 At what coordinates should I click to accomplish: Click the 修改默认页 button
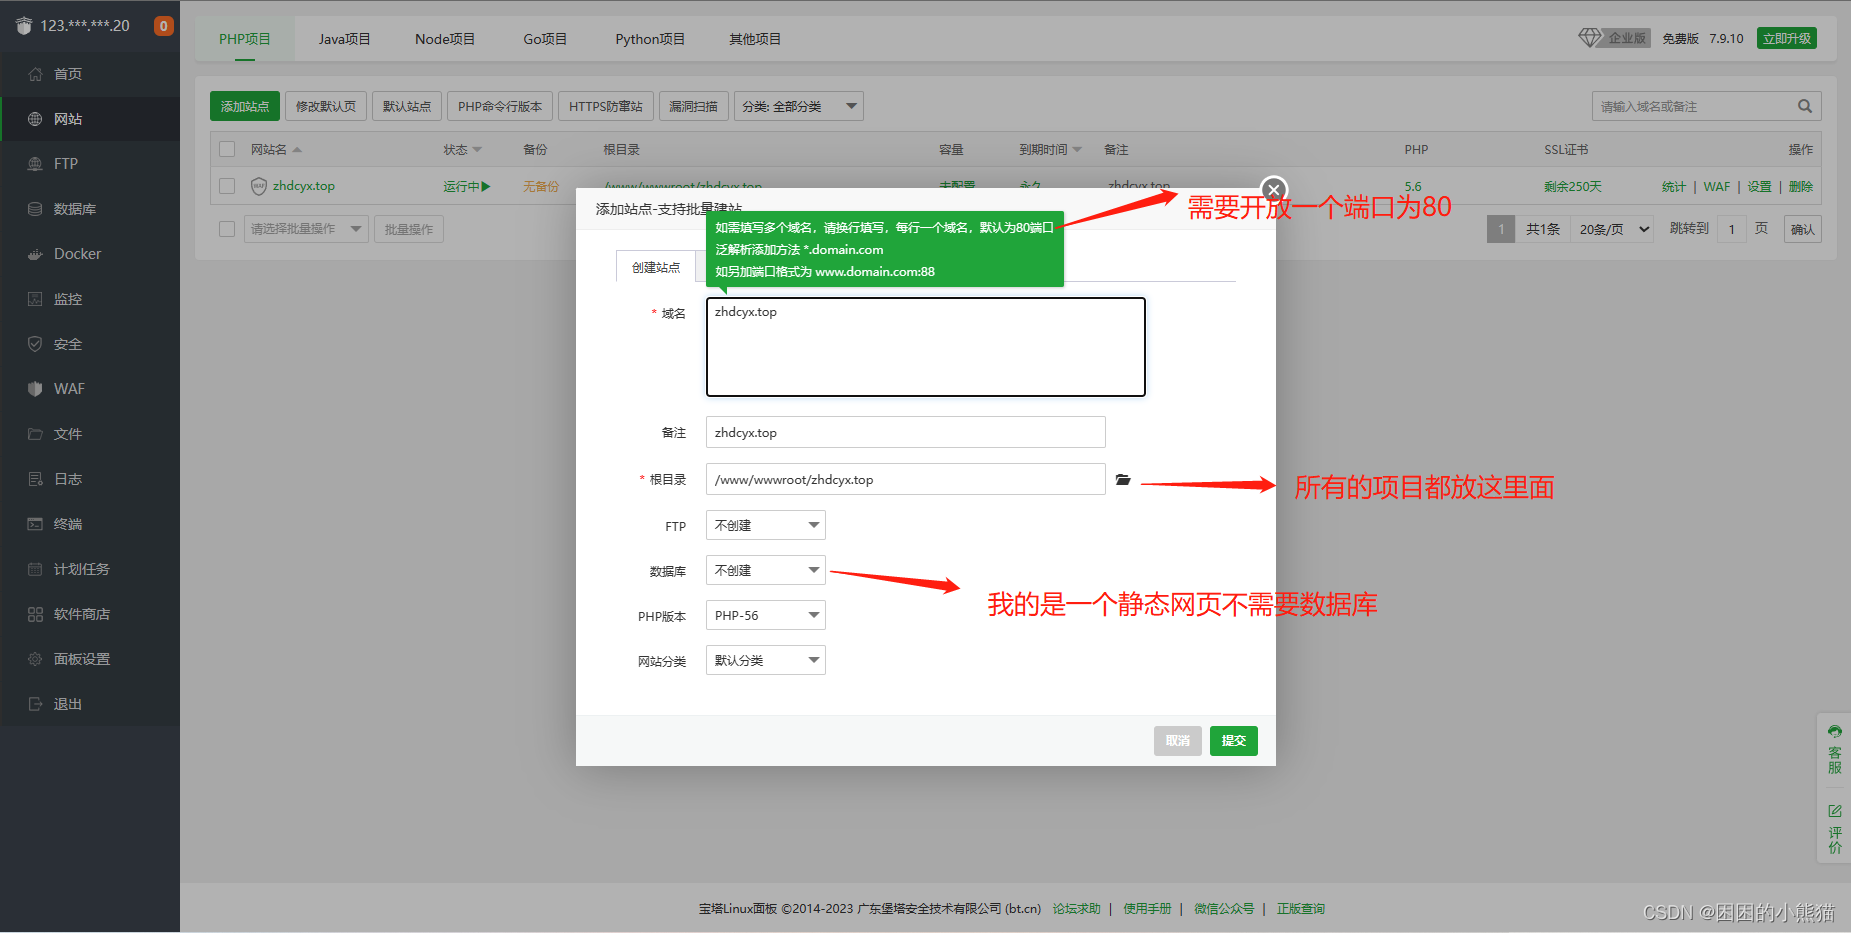tap(326, 106)
